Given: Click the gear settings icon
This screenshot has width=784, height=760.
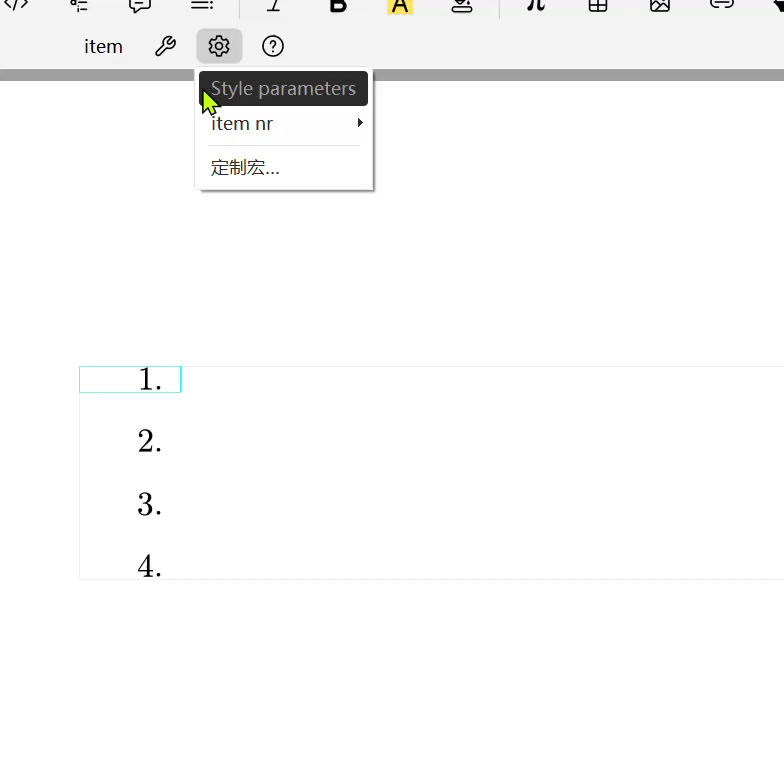Looking at the screenshot, I should (219, 46).
